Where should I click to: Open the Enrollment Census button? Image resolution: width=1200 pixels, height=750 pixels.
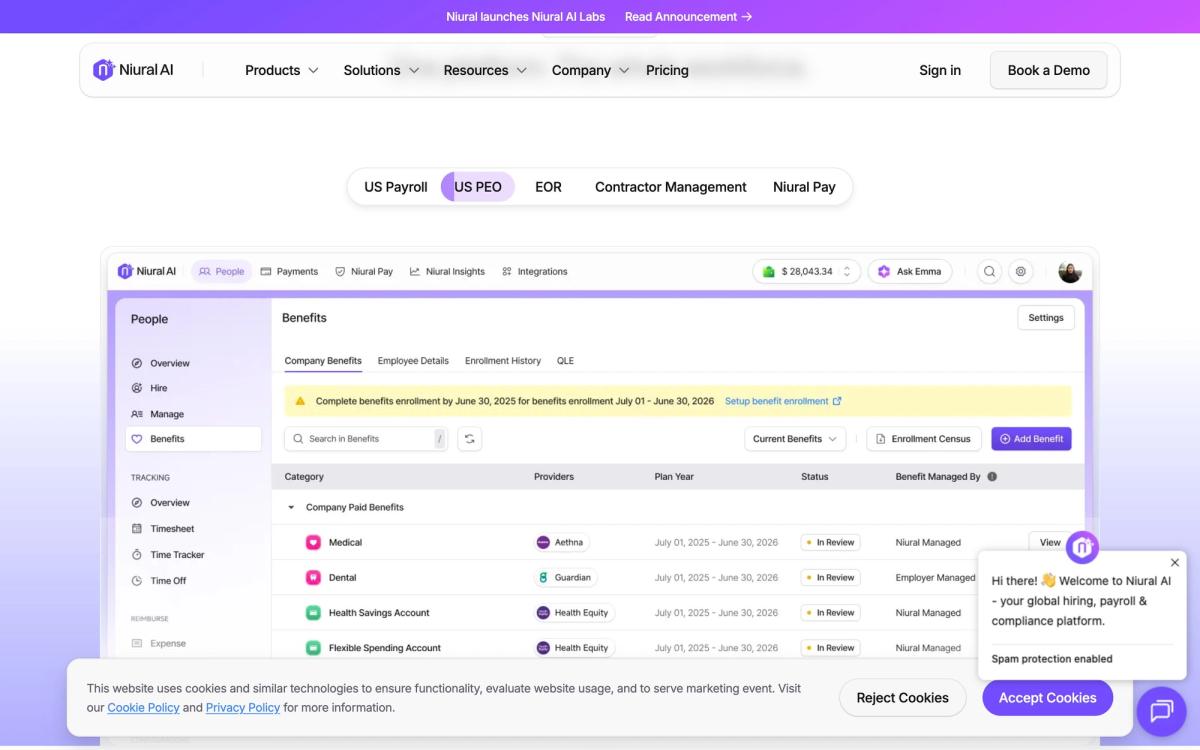[x=924, y=439]
